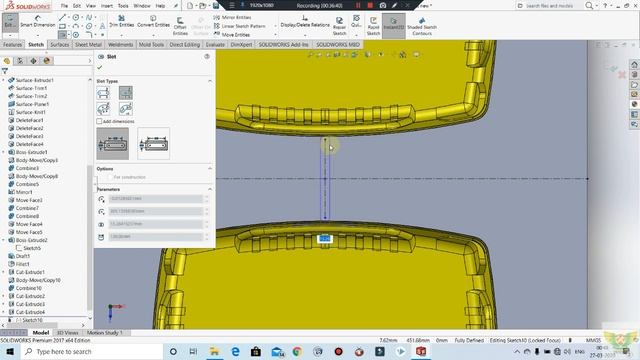The image size is (640, 360).
Task: Open the Mold Tools tab
Action: pyautogui.click(x=151, y=44)
